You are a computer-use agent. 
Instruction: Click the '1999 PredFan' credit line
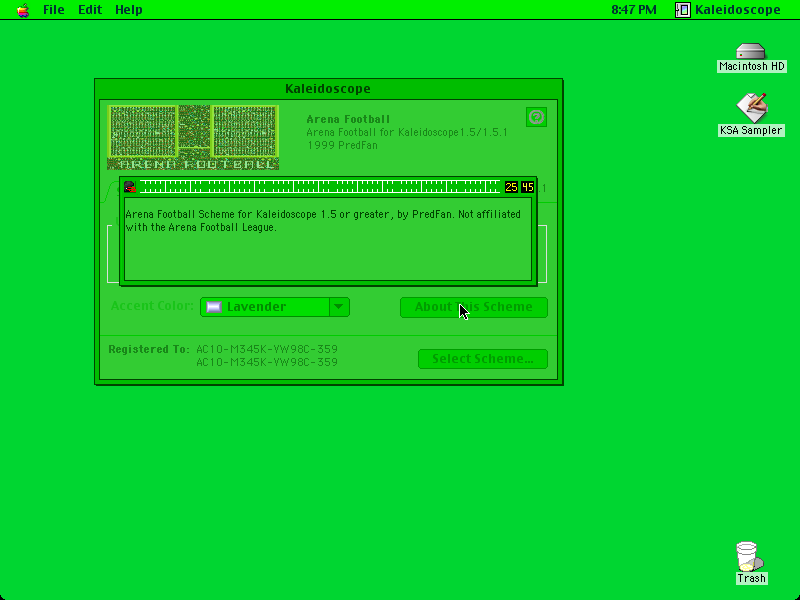[342, 145]
